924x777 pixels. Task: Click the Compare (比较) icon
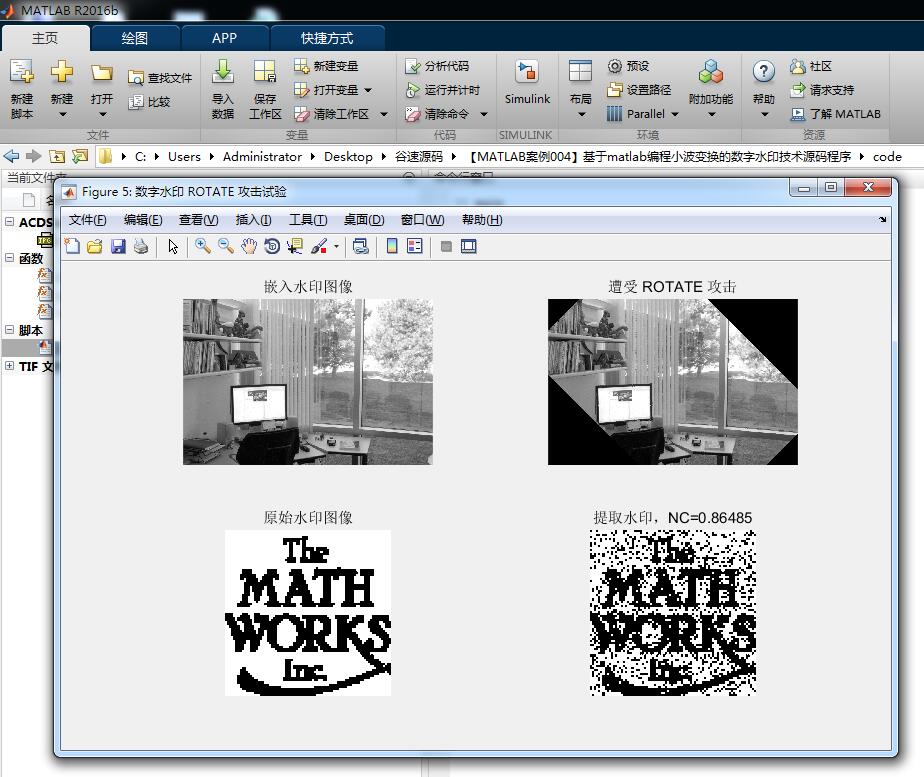click(x=136, y=102)
